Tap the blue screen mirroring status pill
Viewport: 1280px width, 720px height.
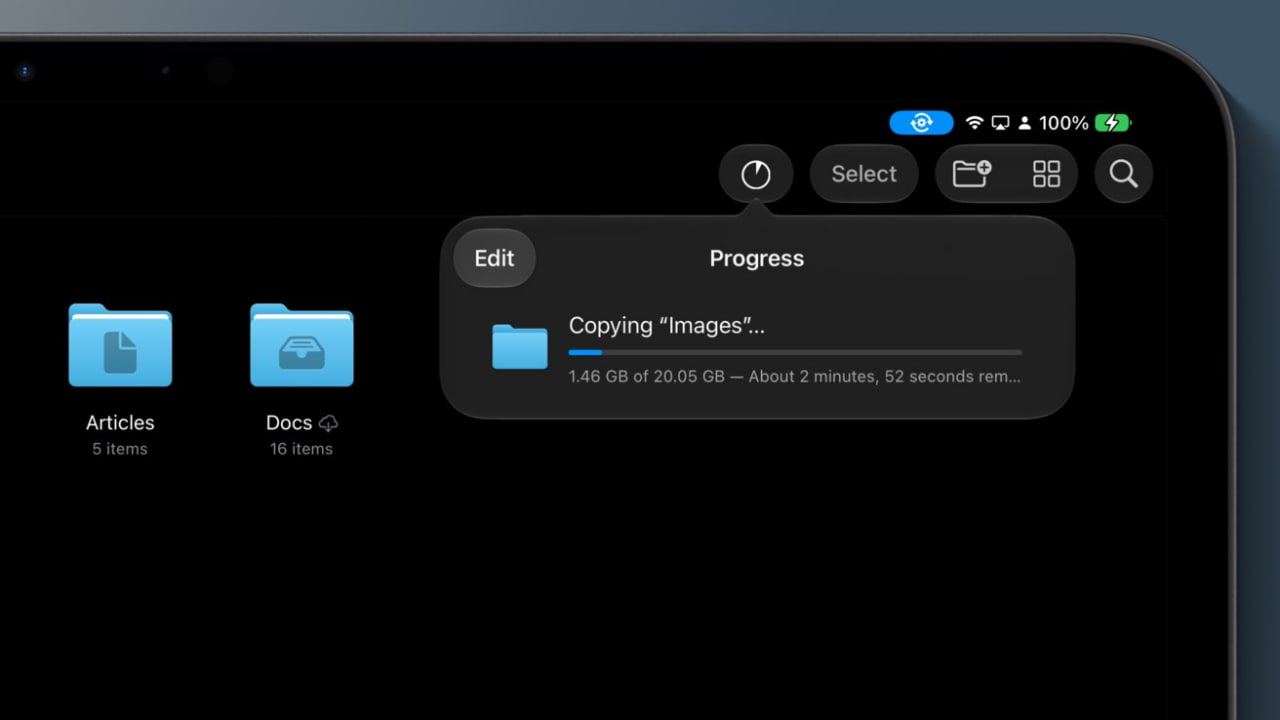(x=921, y=123)
